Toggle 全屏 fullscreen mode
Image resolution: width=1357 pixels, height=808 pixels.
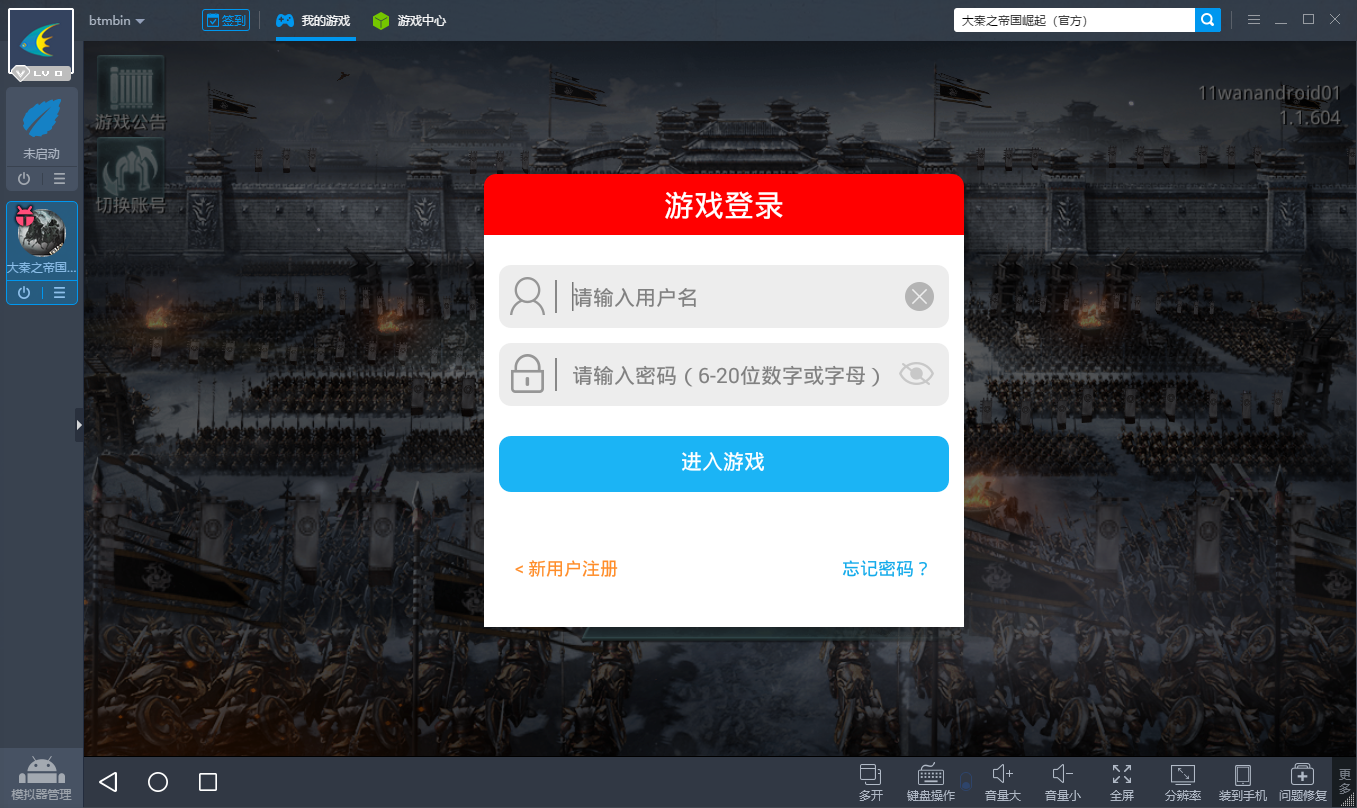pyautogui.click(x=1122, y=782)
